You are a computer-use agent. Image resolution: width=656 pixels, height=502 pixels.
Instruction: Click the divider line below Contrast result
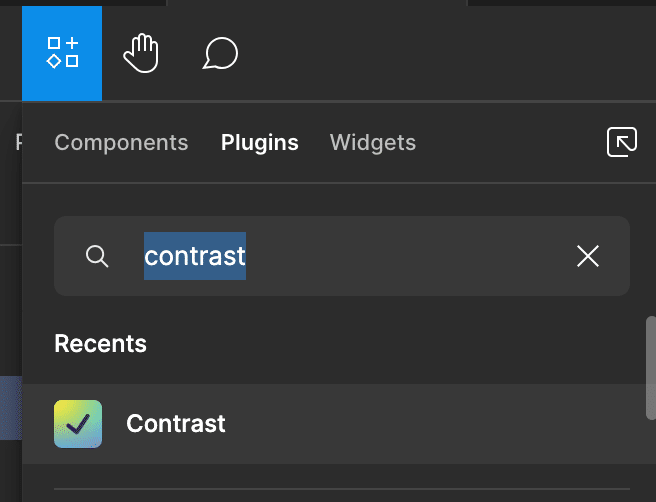[x=342, y=489]
